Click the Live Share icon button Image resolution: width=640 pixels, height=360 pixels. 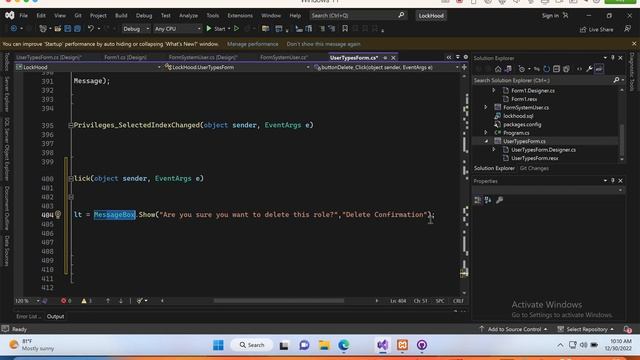pyautogui.click(x=596, y=29)
